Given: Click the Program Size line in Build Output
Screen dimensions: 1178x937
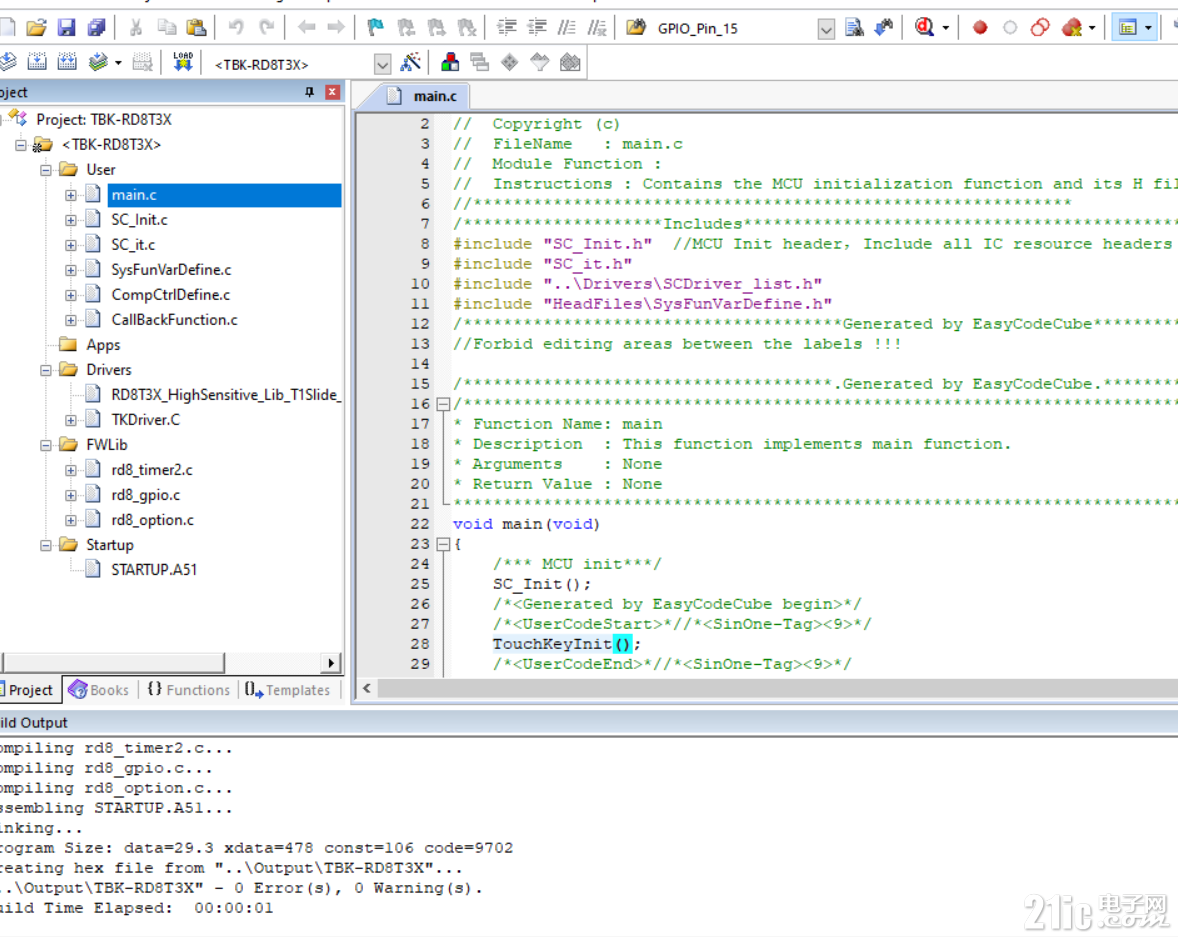Looking at the screenshot, I should (x=256, y=848).
